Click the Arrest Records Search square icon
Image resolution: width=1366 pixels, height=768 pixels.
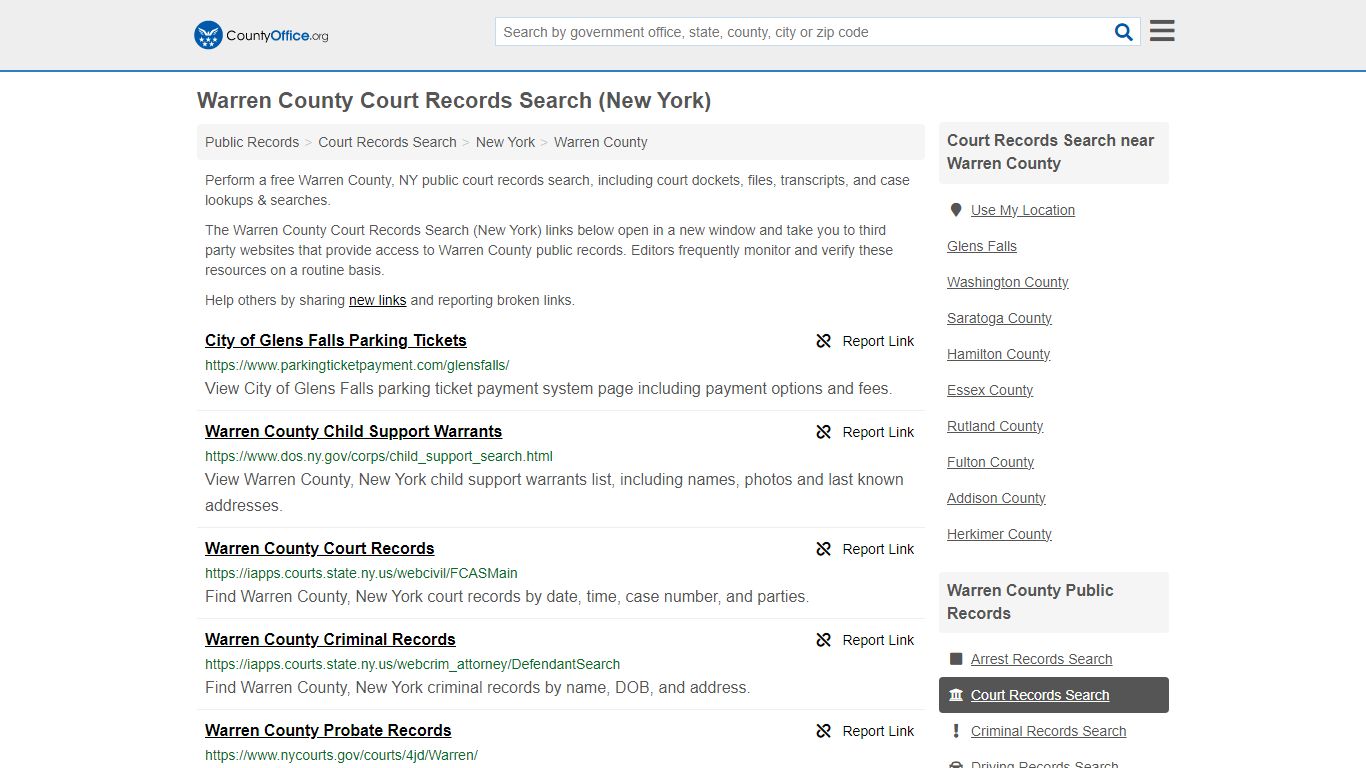[956, 659]
